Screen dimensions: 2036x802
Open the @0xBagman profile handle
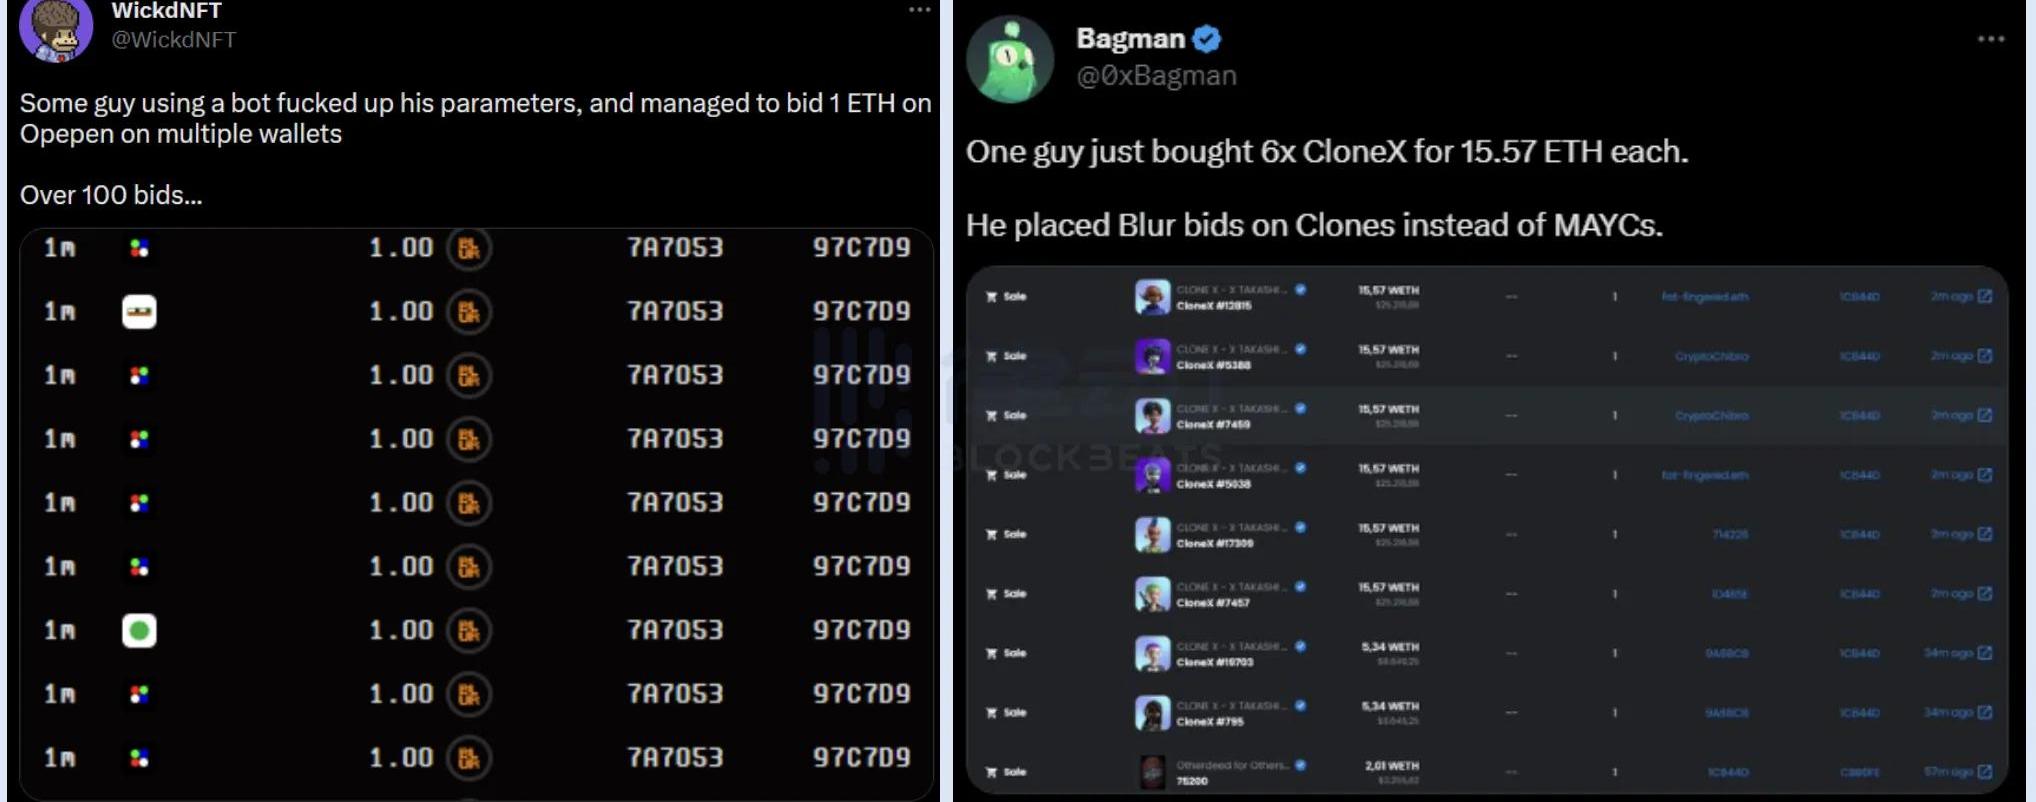coord(1156,76)
